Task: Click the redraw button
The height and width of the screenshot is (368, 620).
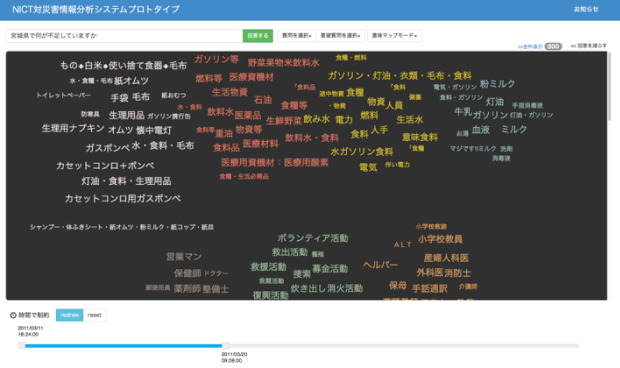Action: pos(70,315)
